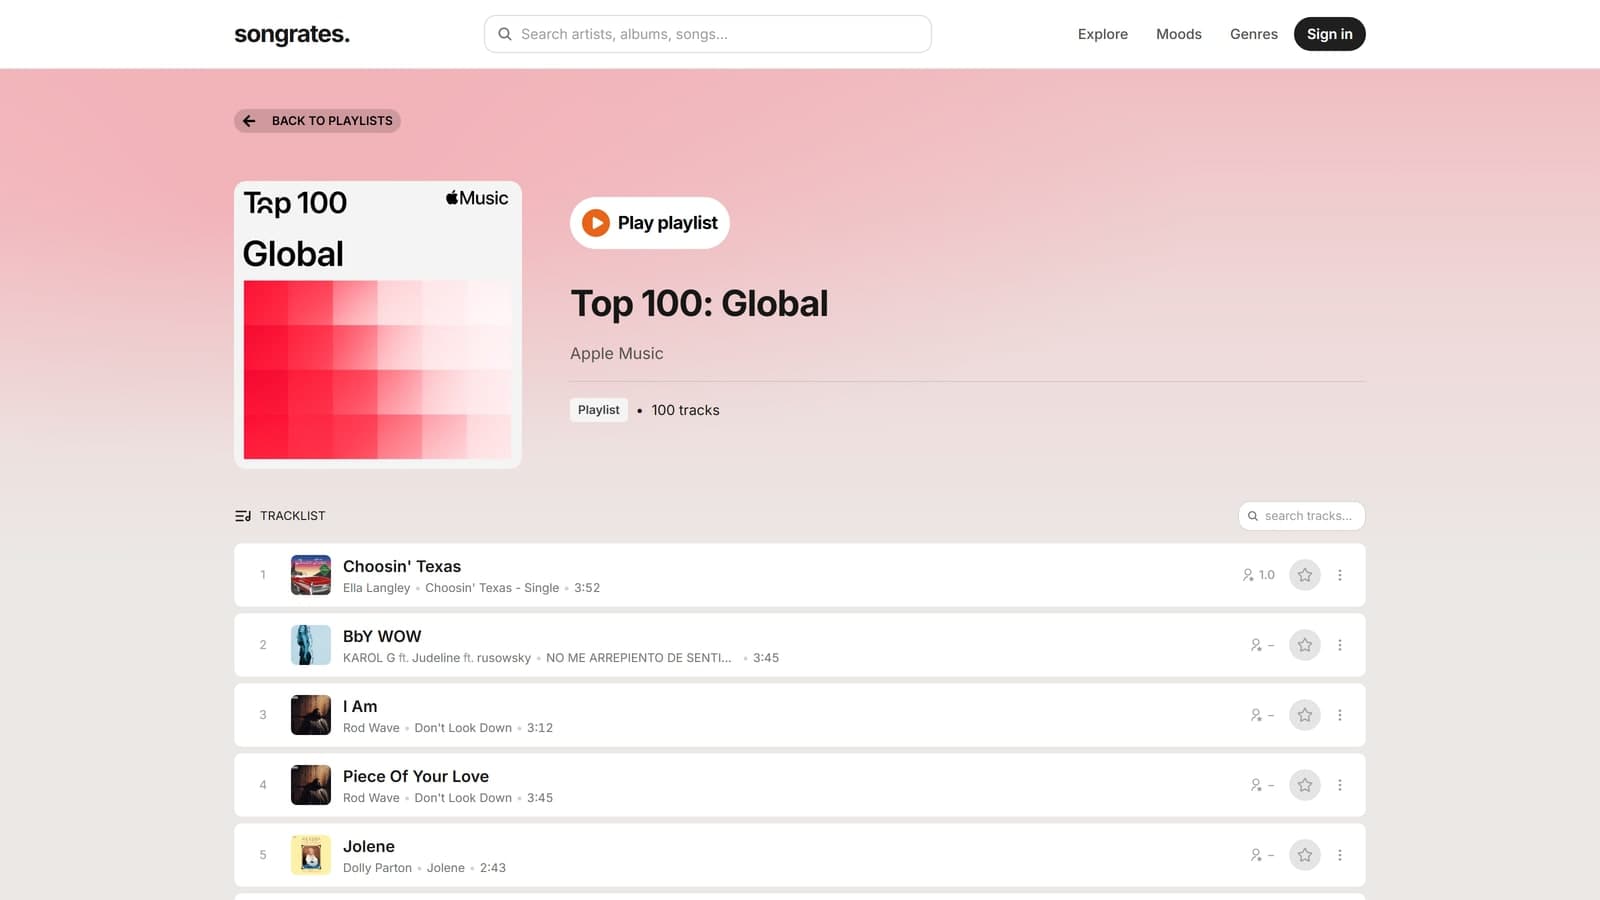The image size is (1600, 900).
Task: Open Piece Of Your Love album thumbnail
Action: point(311,785)
